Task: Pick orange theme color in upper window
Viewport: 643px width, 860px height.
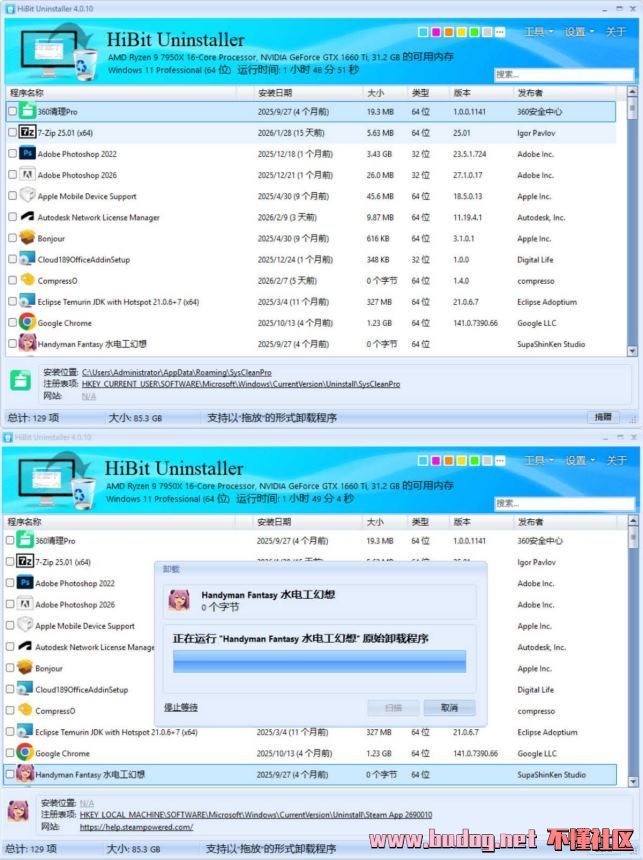Action: coord(448,32)
